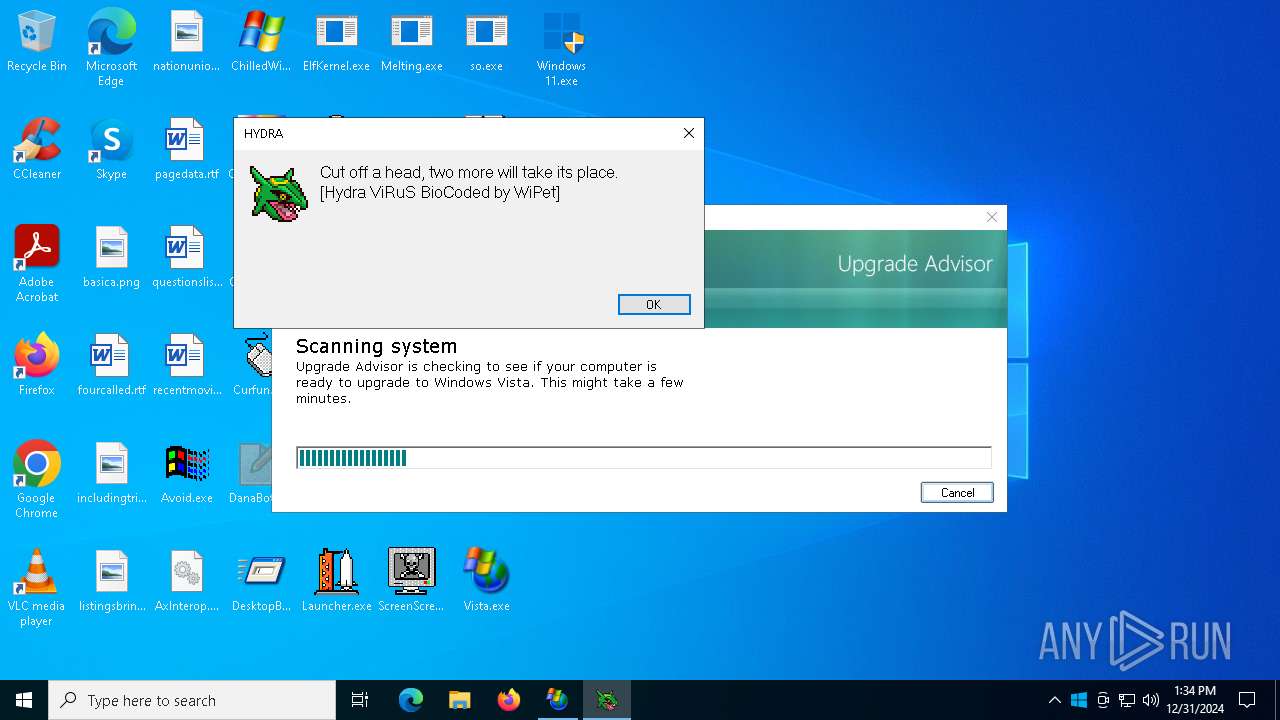The width and height of the screenshot is (1280, 720).
Task: Switch to Vista Upgrade Advisor taskbar item
Action: [557, 700]
